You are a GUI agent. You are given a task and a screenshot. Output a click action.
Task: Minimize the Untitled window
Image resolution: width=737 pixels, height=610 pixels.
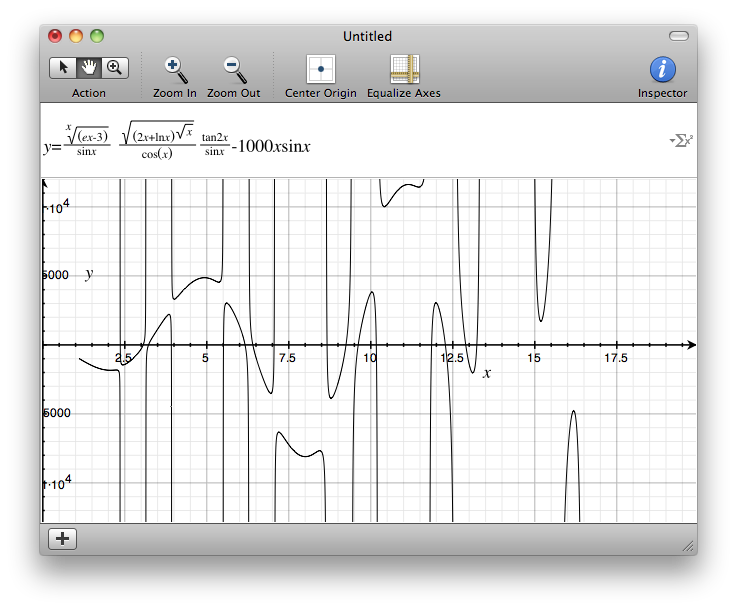click(x=76, y=36)
